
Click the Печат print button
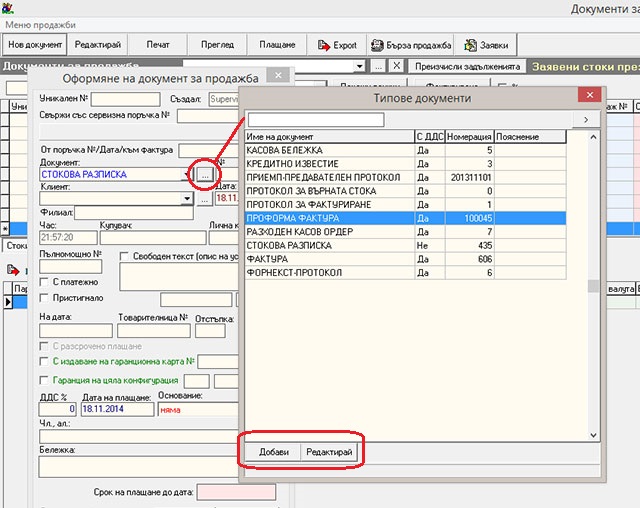(158, 45)
